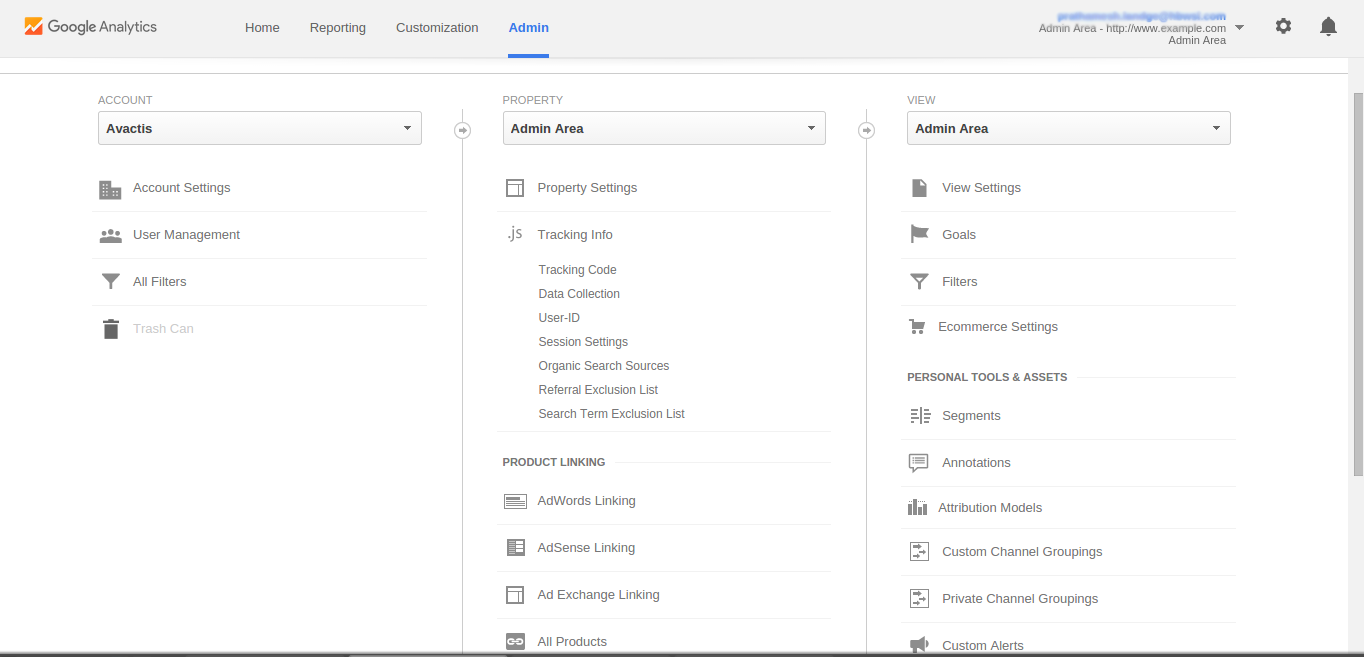Viewport: 1364px width, 657px height.
Task: Click the Goals flag icon
Action: 919,234
